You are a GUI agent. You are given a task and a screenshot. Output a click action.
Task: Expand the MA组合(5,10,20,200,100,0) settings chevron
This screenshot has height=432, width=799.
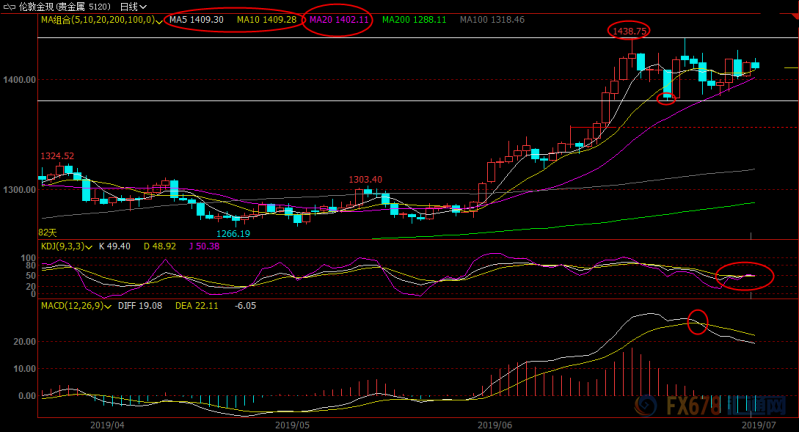(159, 21)
